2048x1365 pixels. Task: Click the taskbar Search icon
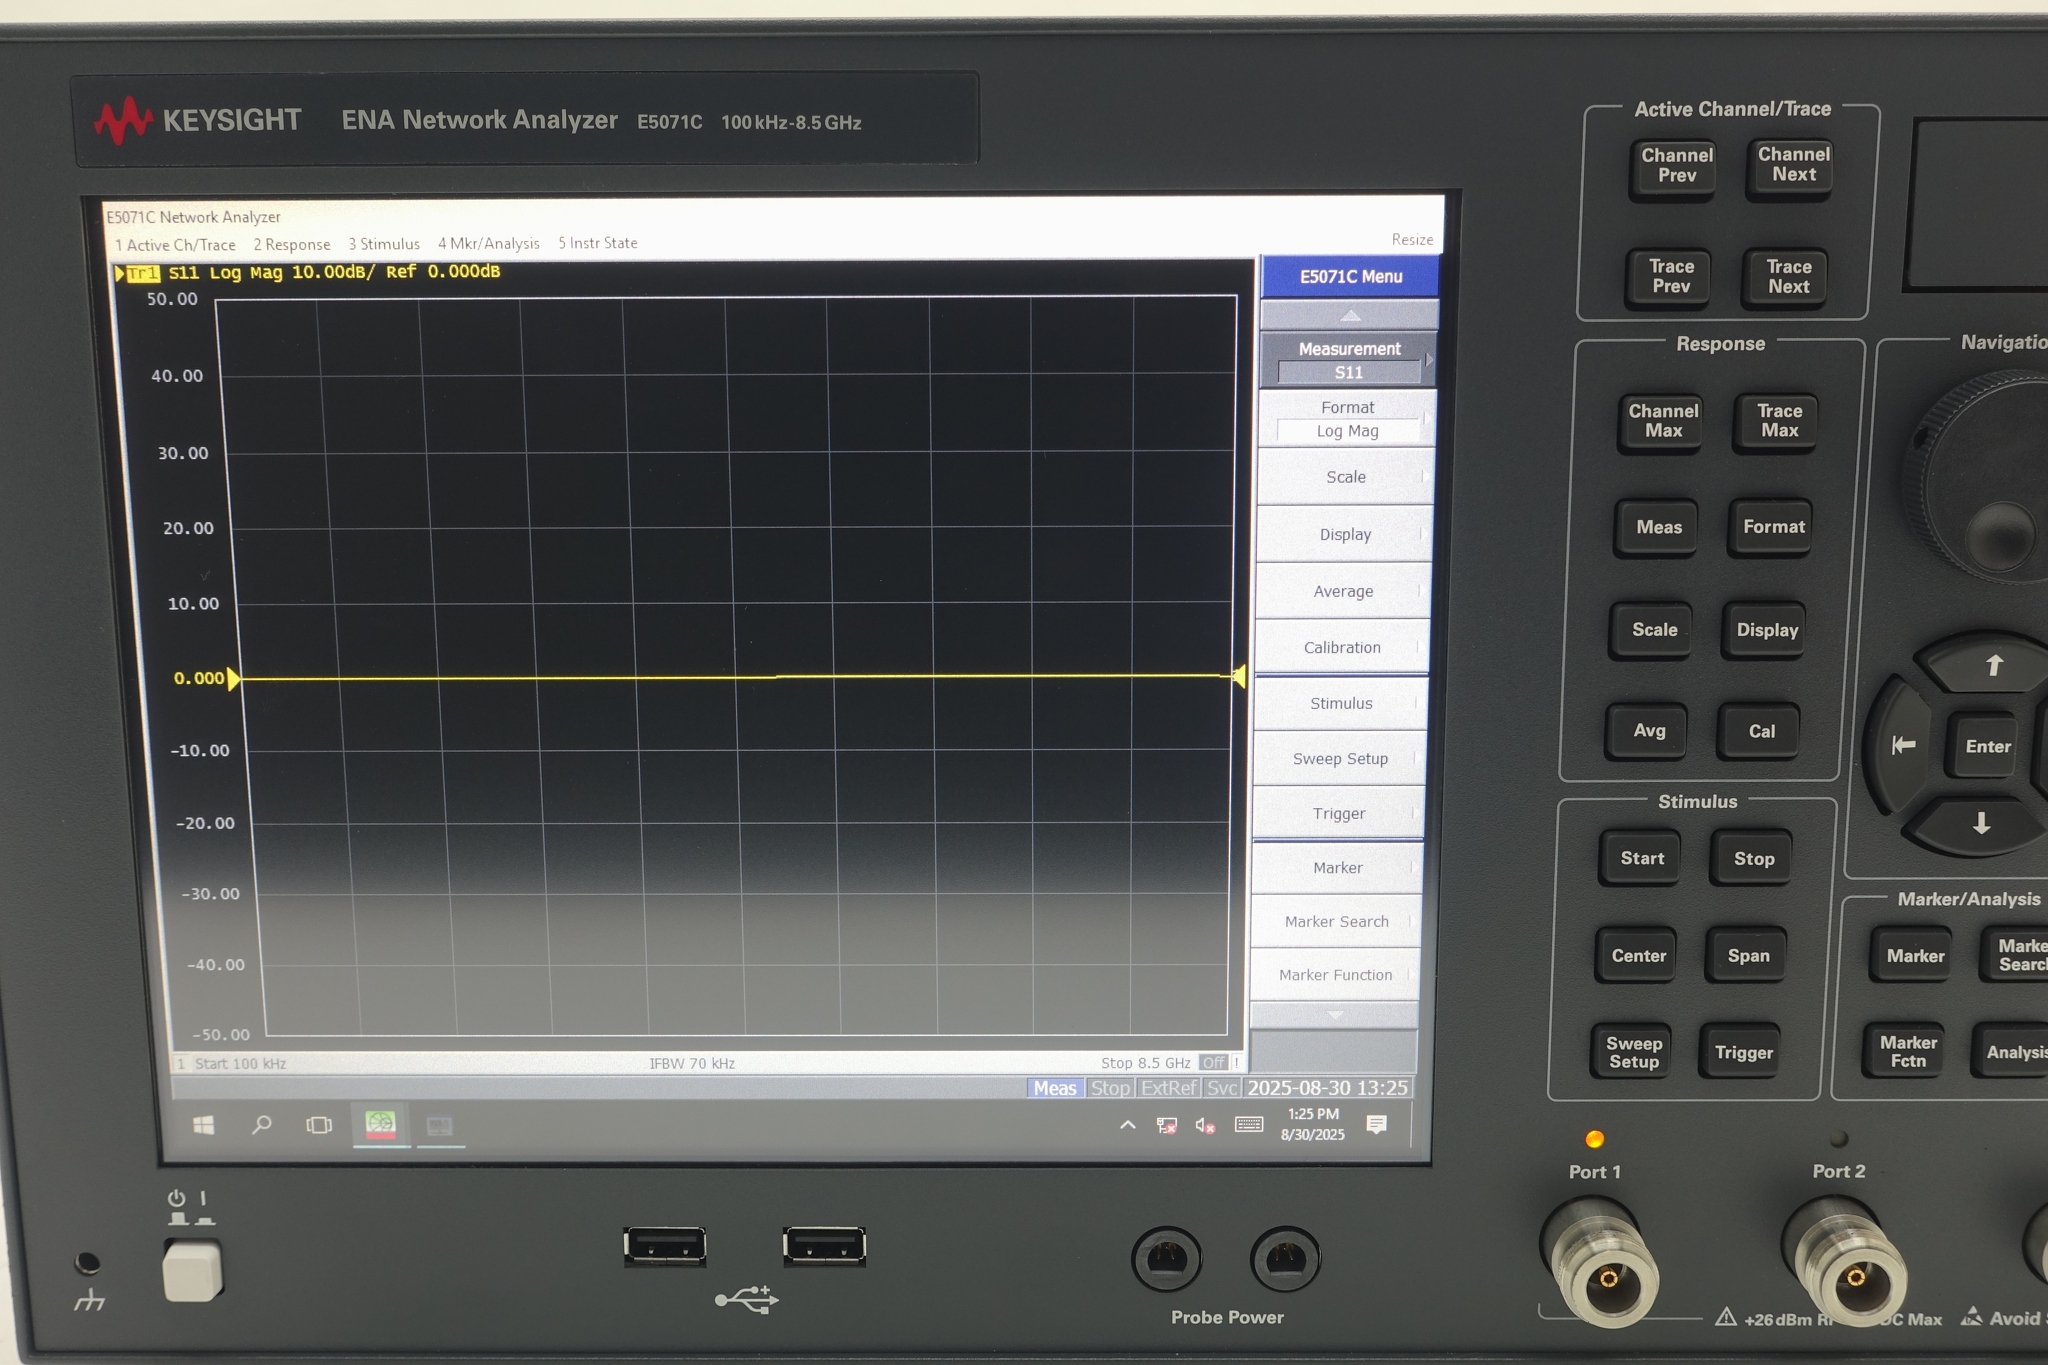(x=261, y=1125)
